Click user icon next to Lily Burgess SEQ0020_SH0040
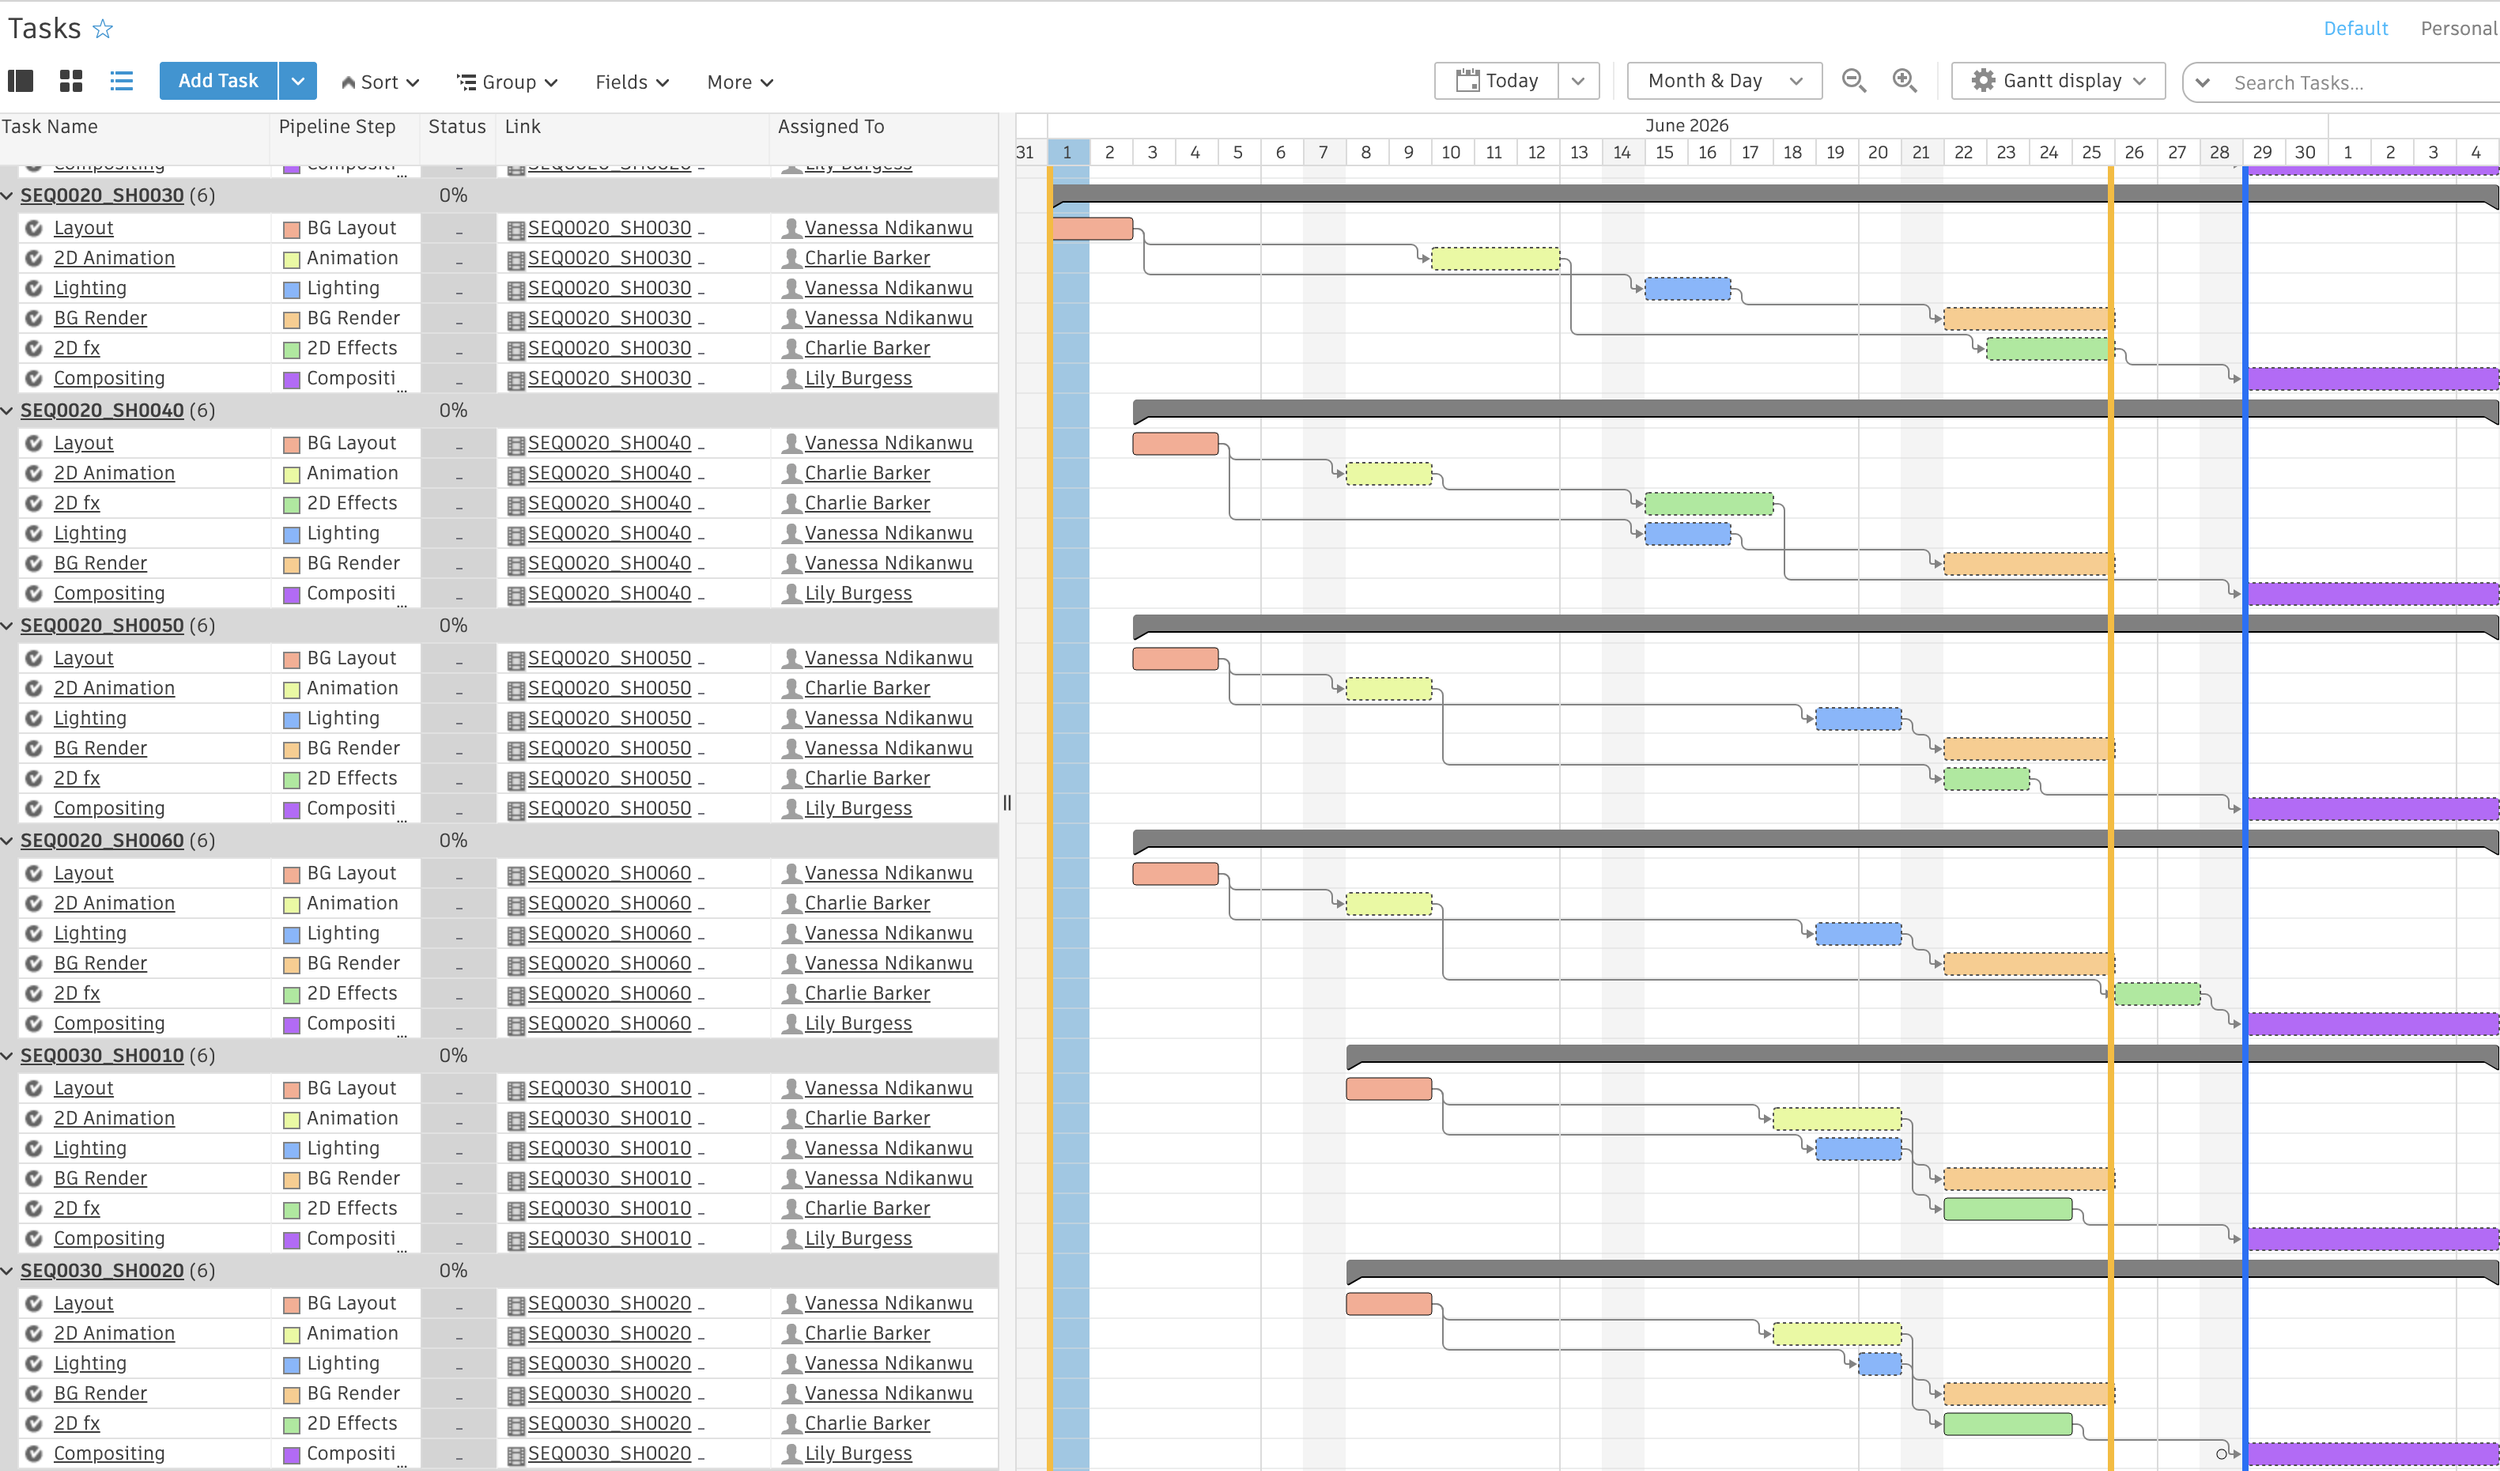Screen dimensions: 2500x1471 click(x=791, y=593)
